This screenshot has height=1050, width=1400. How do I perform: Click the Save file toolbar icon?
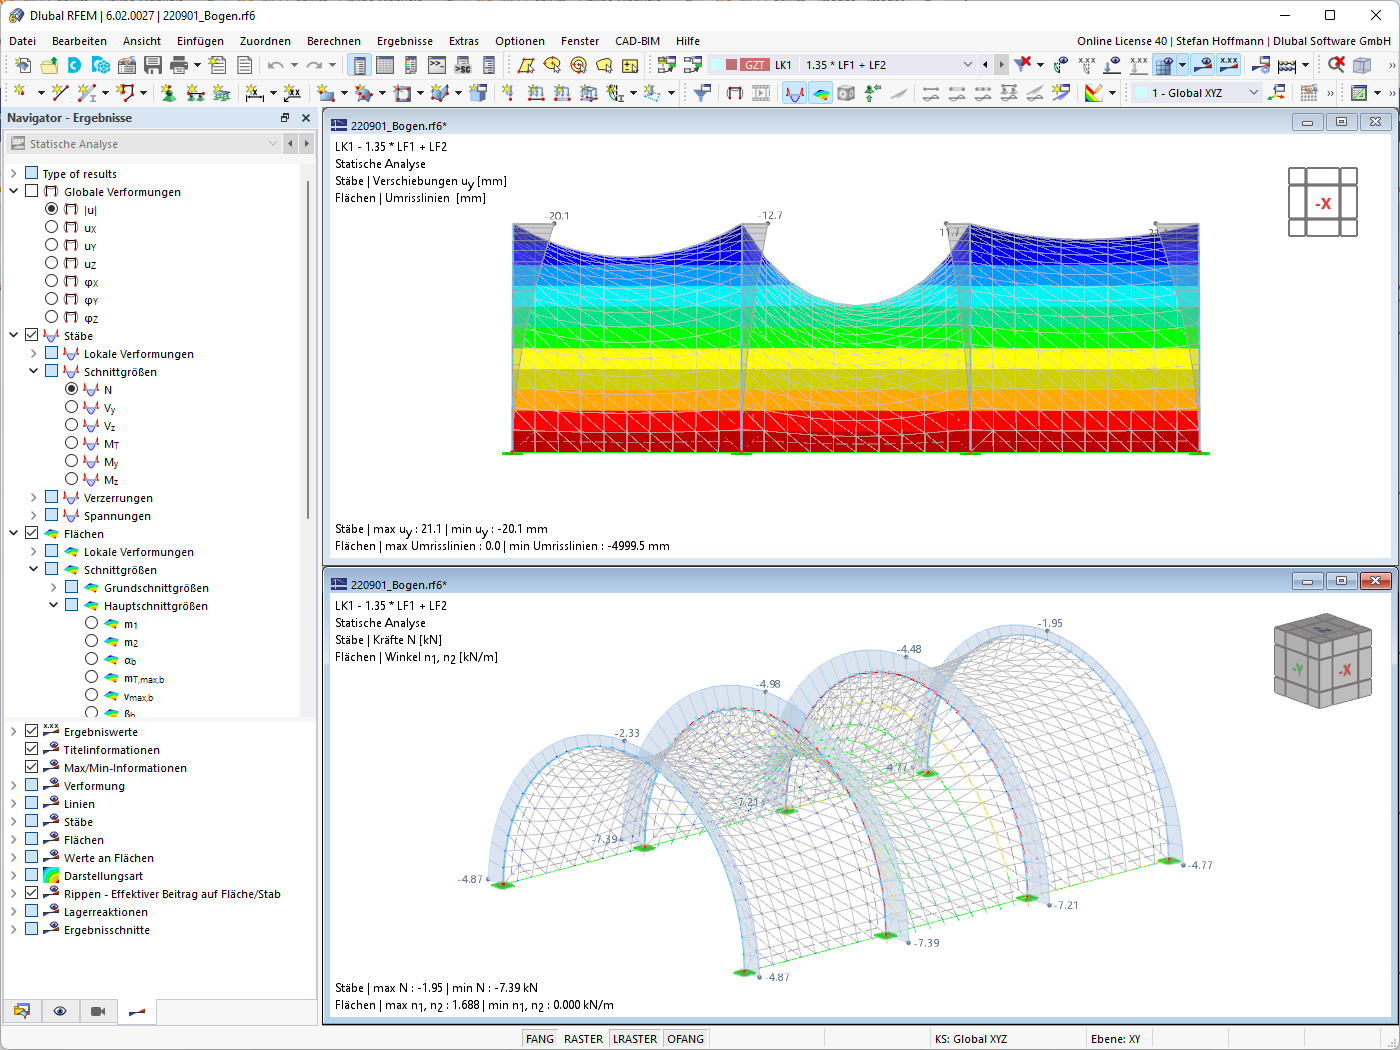click(153, 65)
